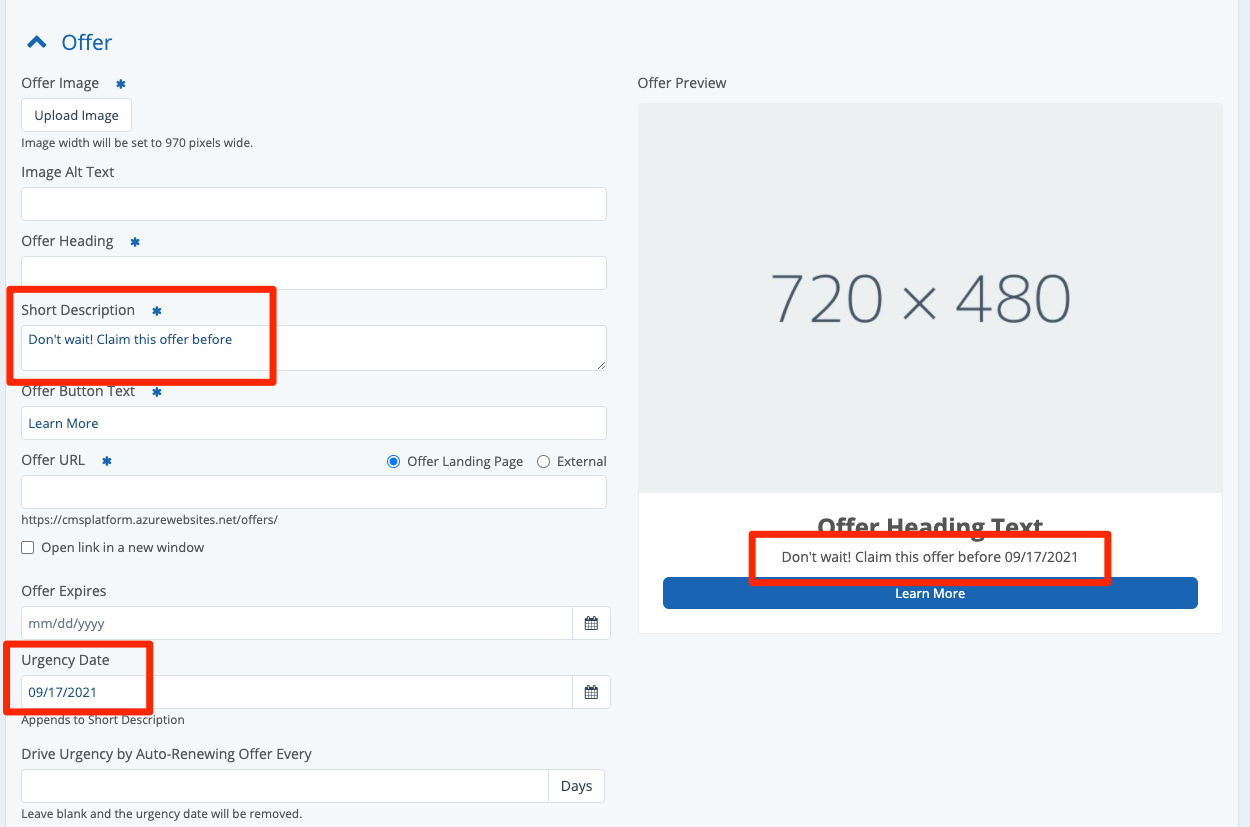Click the Urgency Date input field
This screenshot has width=1250, height=827.
tap(296, 692)
